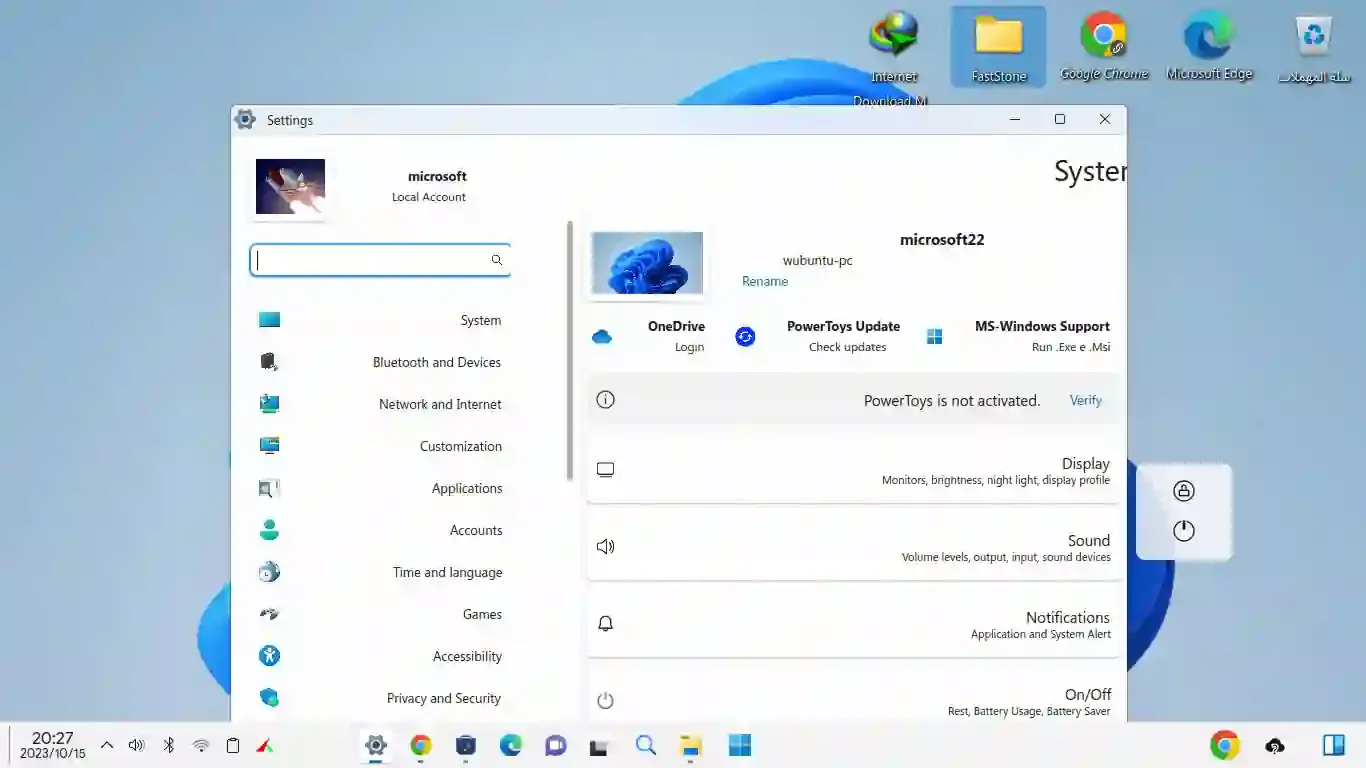Screen dimensions: 1366x768
Task: Click the sidebar vertical scrollbar
Action: (570, 350)
